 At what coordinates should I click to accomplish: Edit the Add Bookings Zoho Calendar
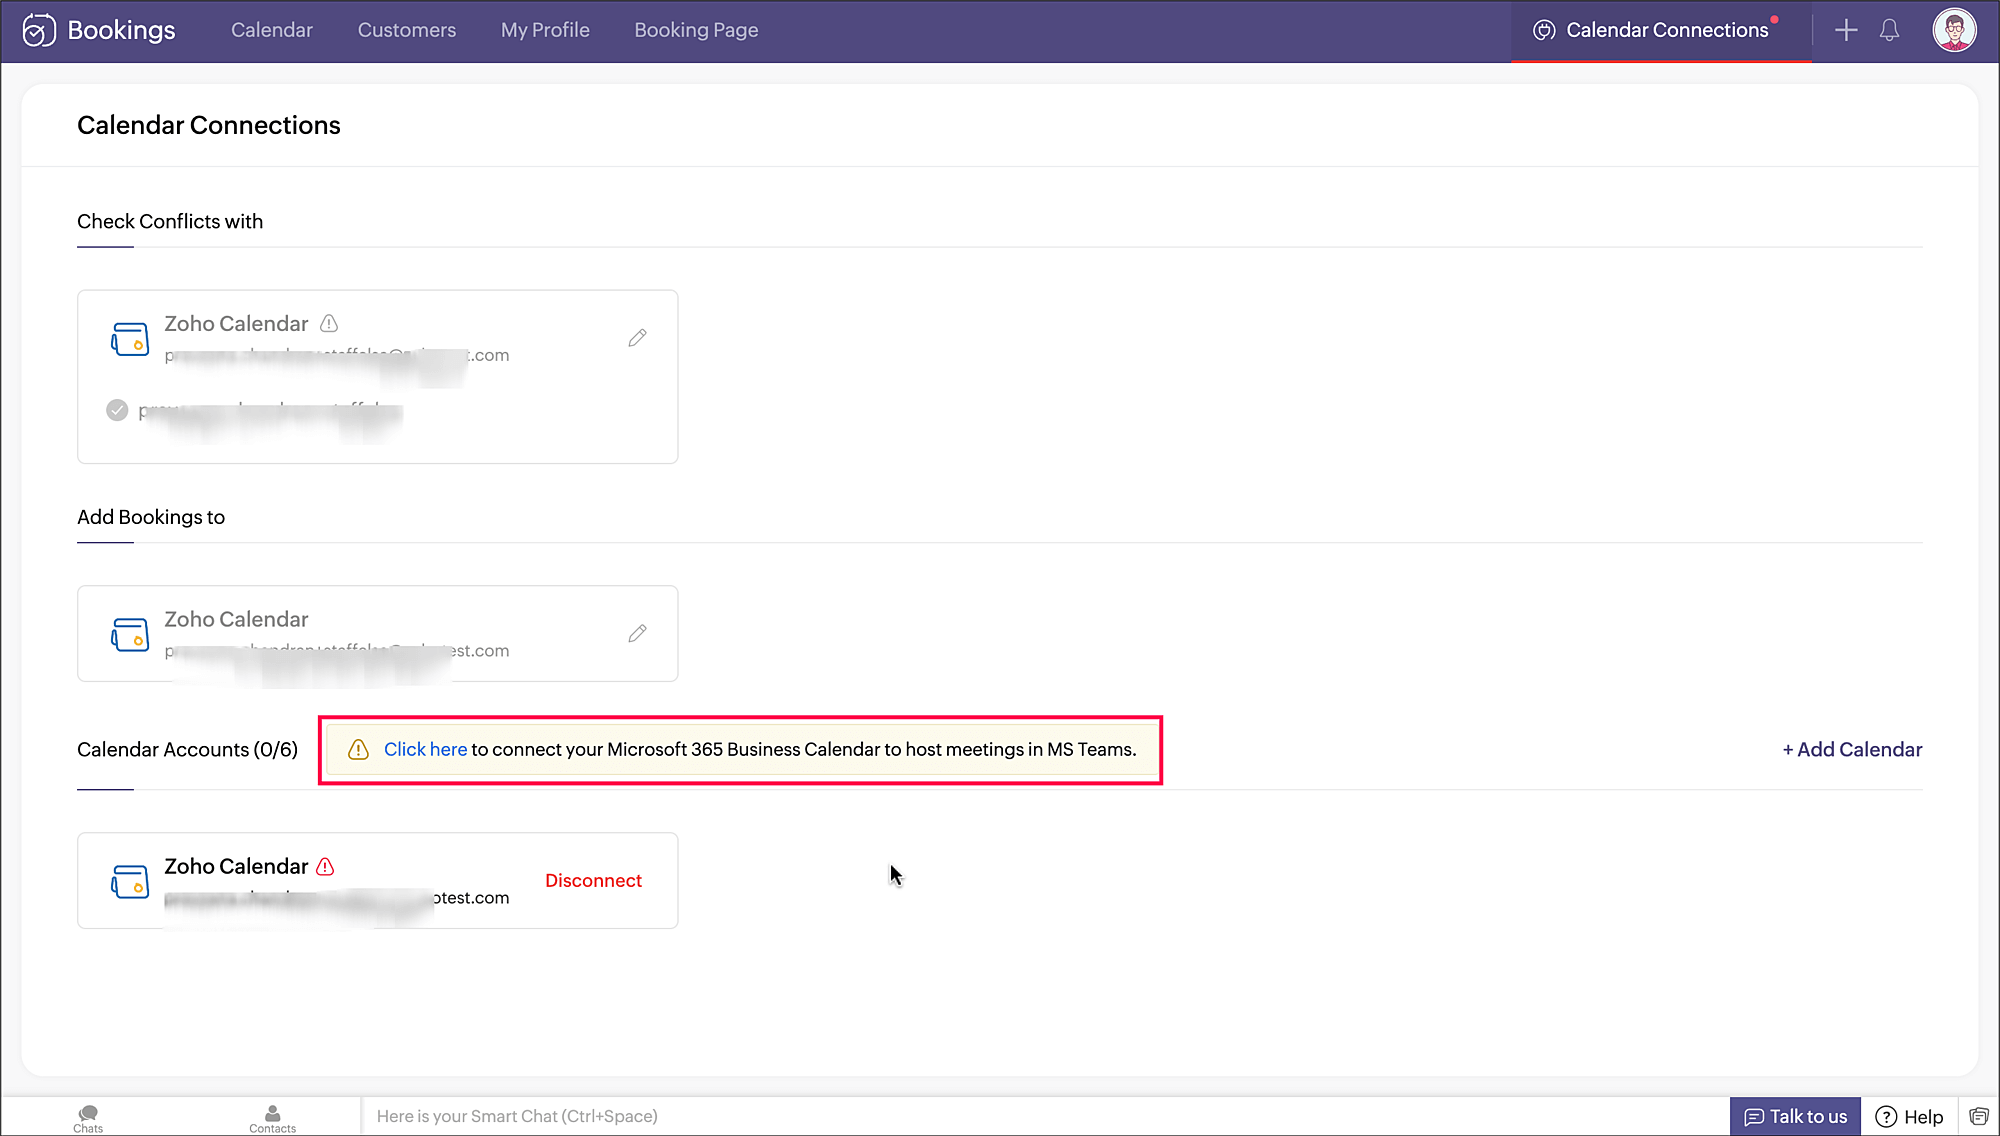coord(637,633)
